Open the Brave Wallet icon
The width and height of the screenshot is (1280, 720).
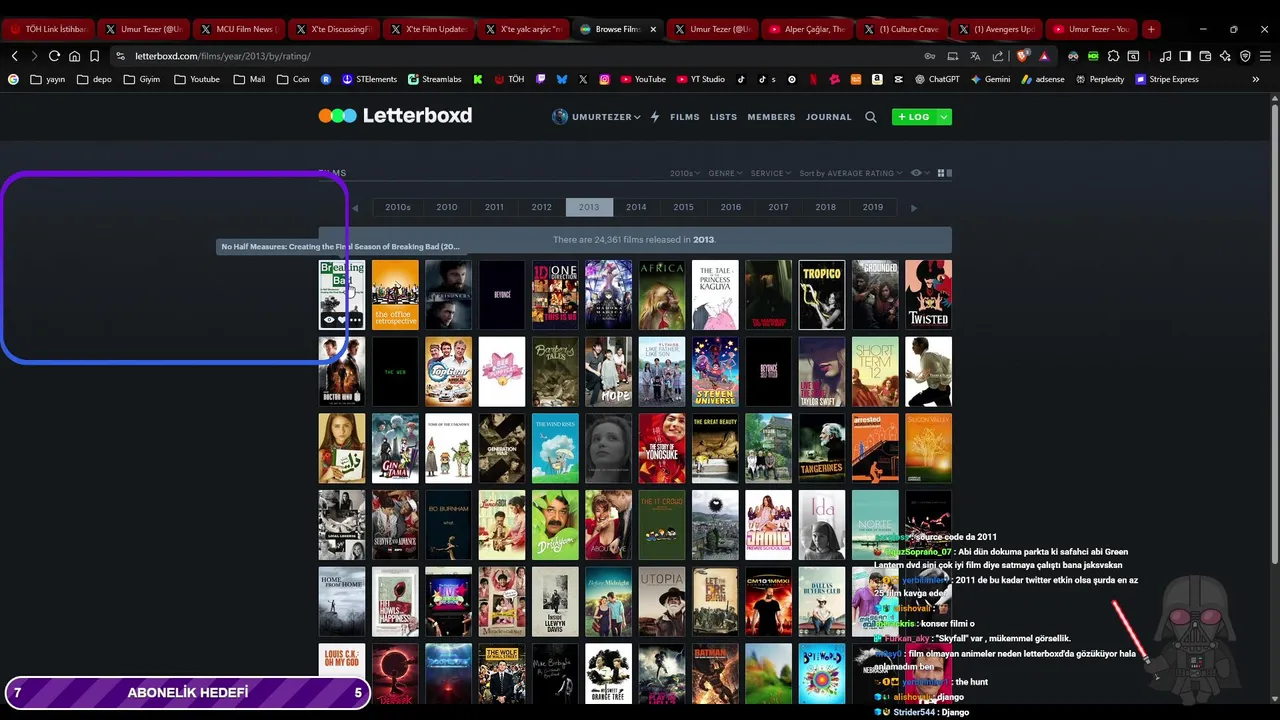coord(1205,56)
